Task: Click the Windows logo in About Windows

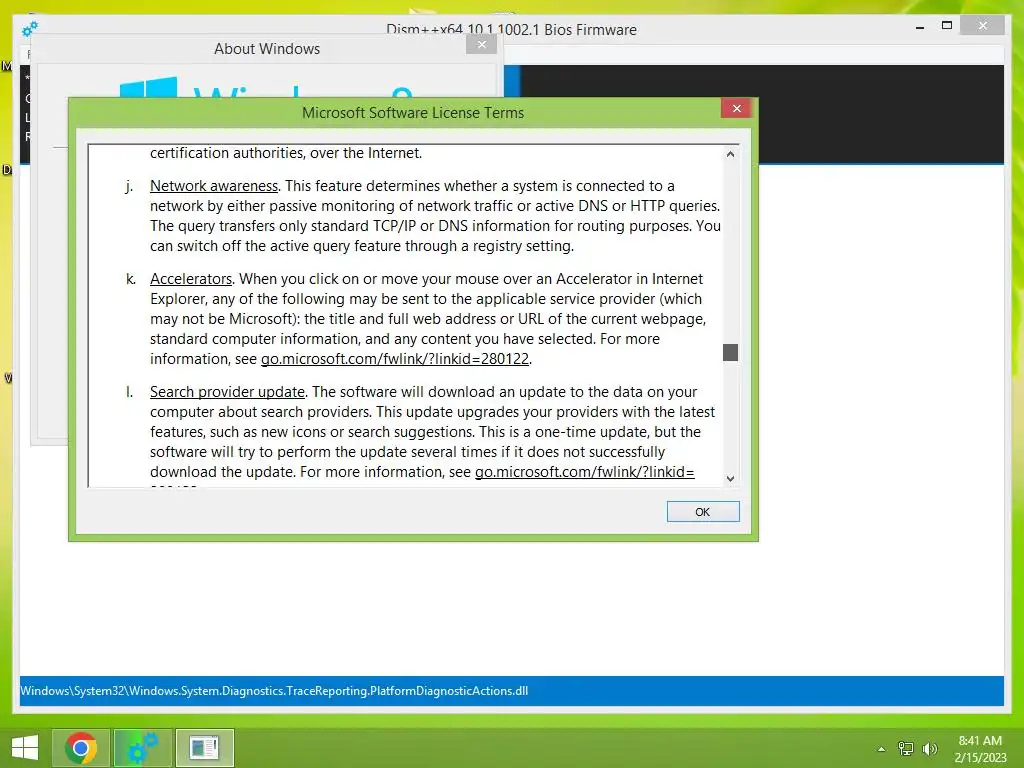Action: coord(148,88)
